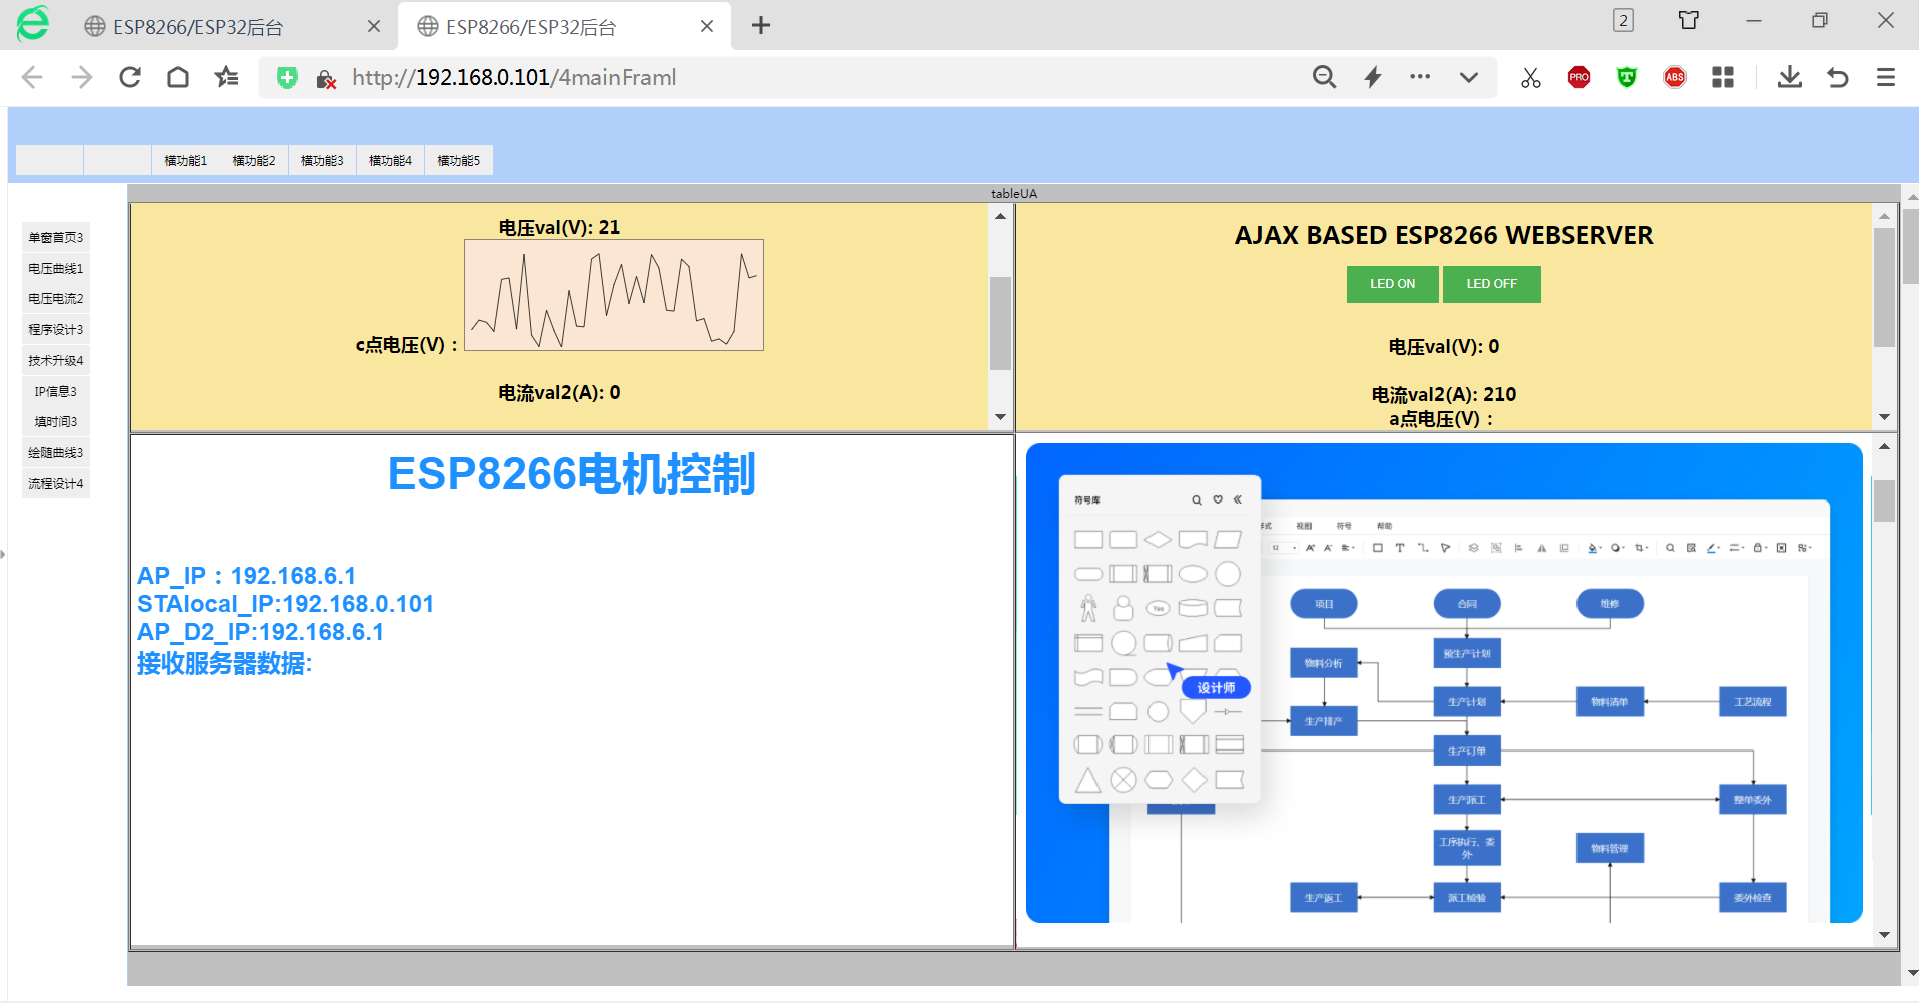This screenshot has width=1923, height=1005.
Task: Click the voltage curve chart
Action: tap(614, 295)
